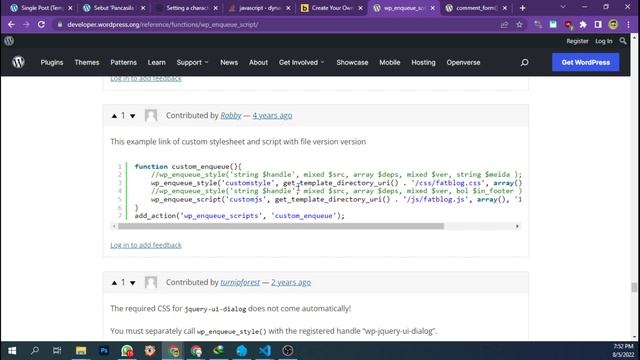
Task: Close the wp_enqueue_script tab
Action: click(433, 8)
